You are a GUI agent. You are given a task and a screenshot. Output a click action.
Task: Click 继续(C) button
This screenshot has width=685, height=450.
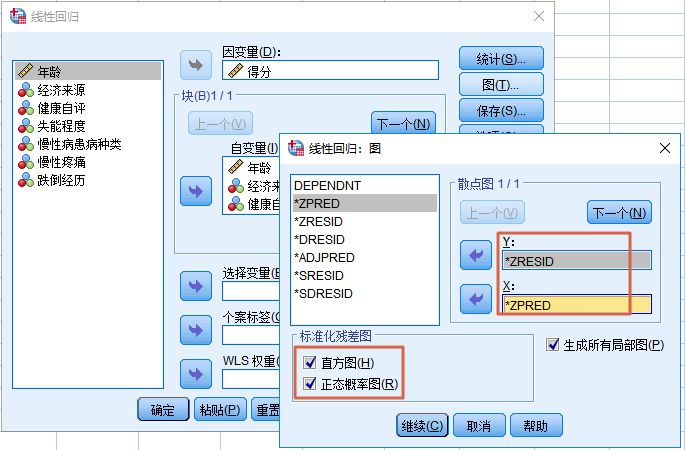coord(422,426)
